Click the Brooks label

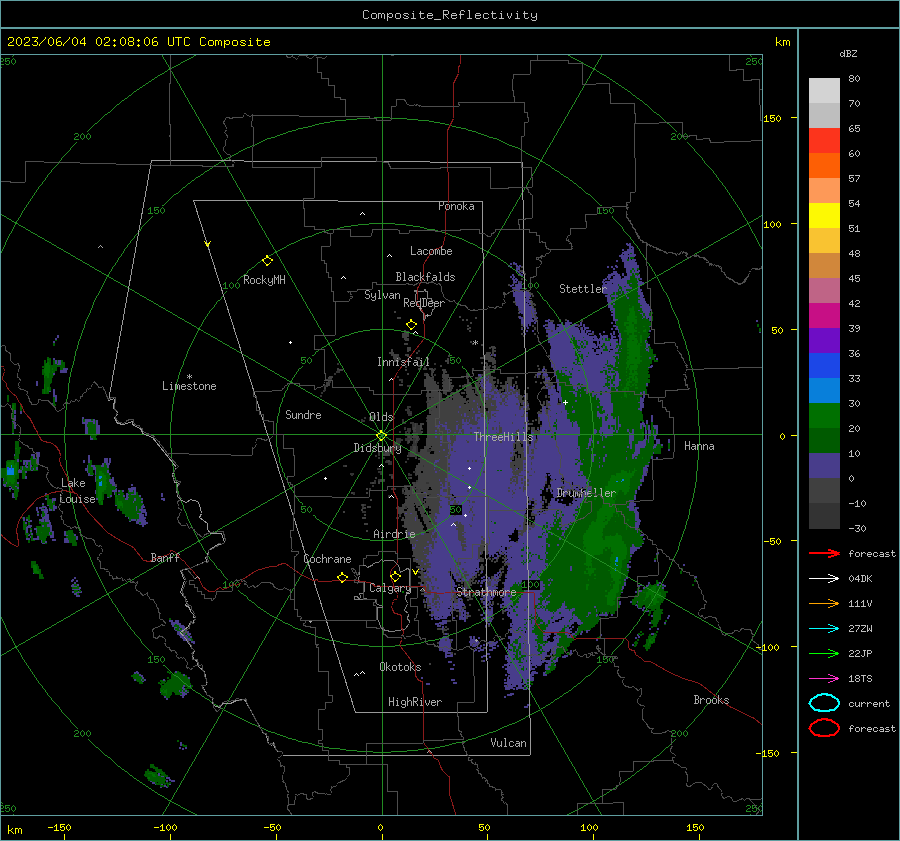(711, 700)
